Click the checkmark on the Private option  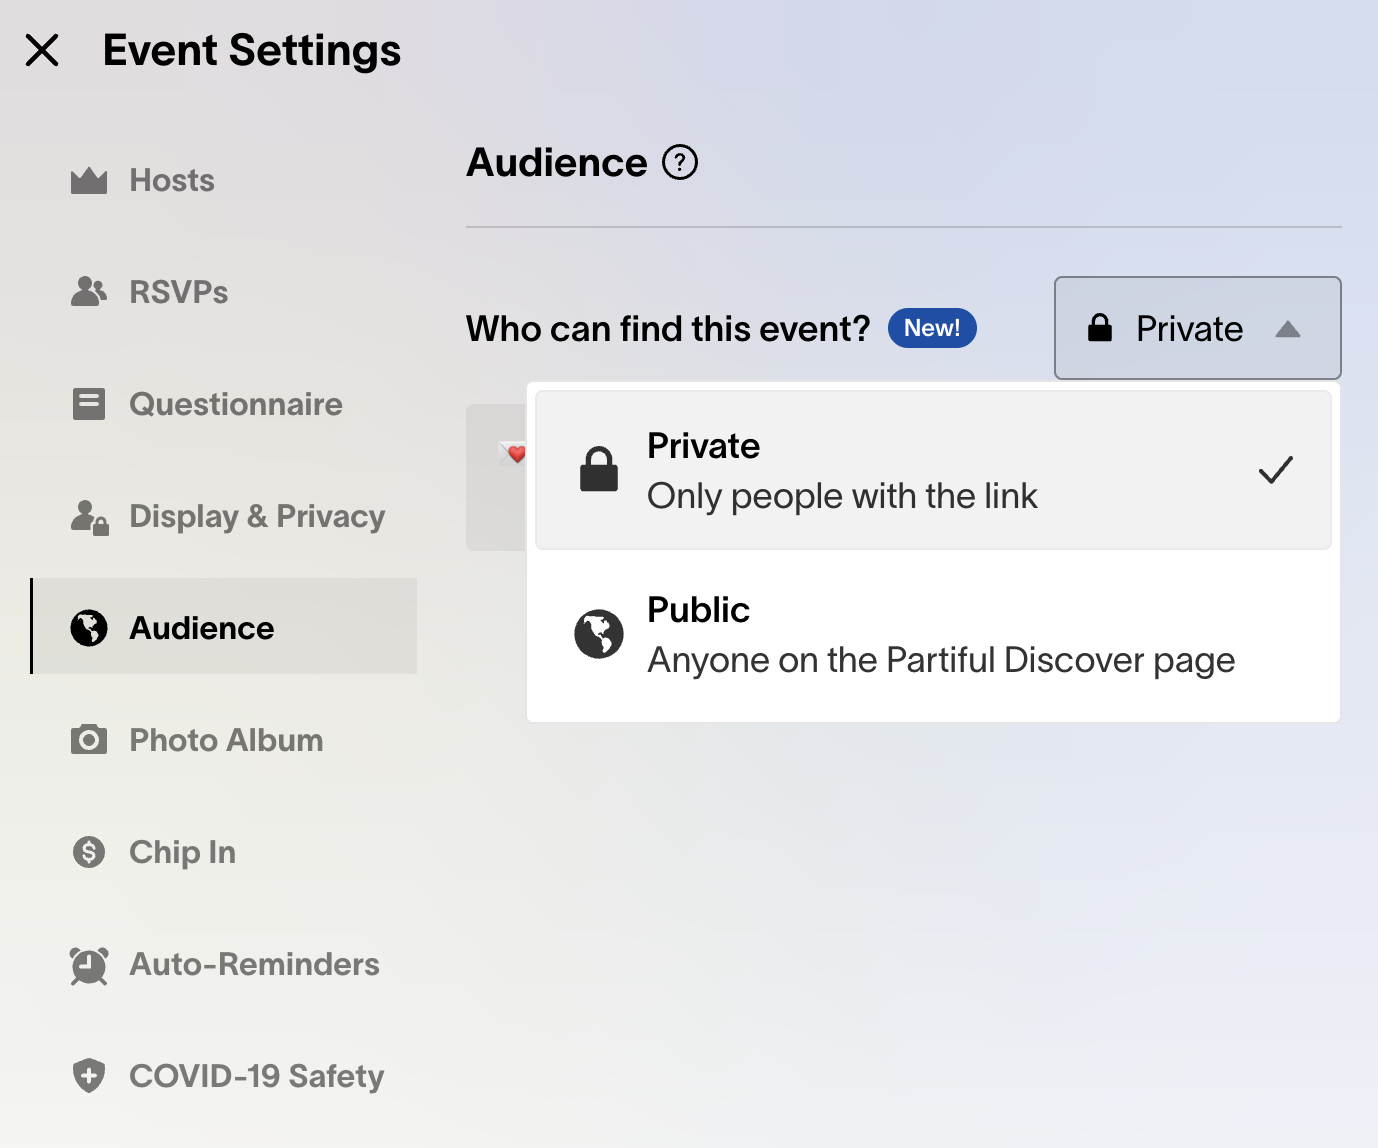[1275, 470]
